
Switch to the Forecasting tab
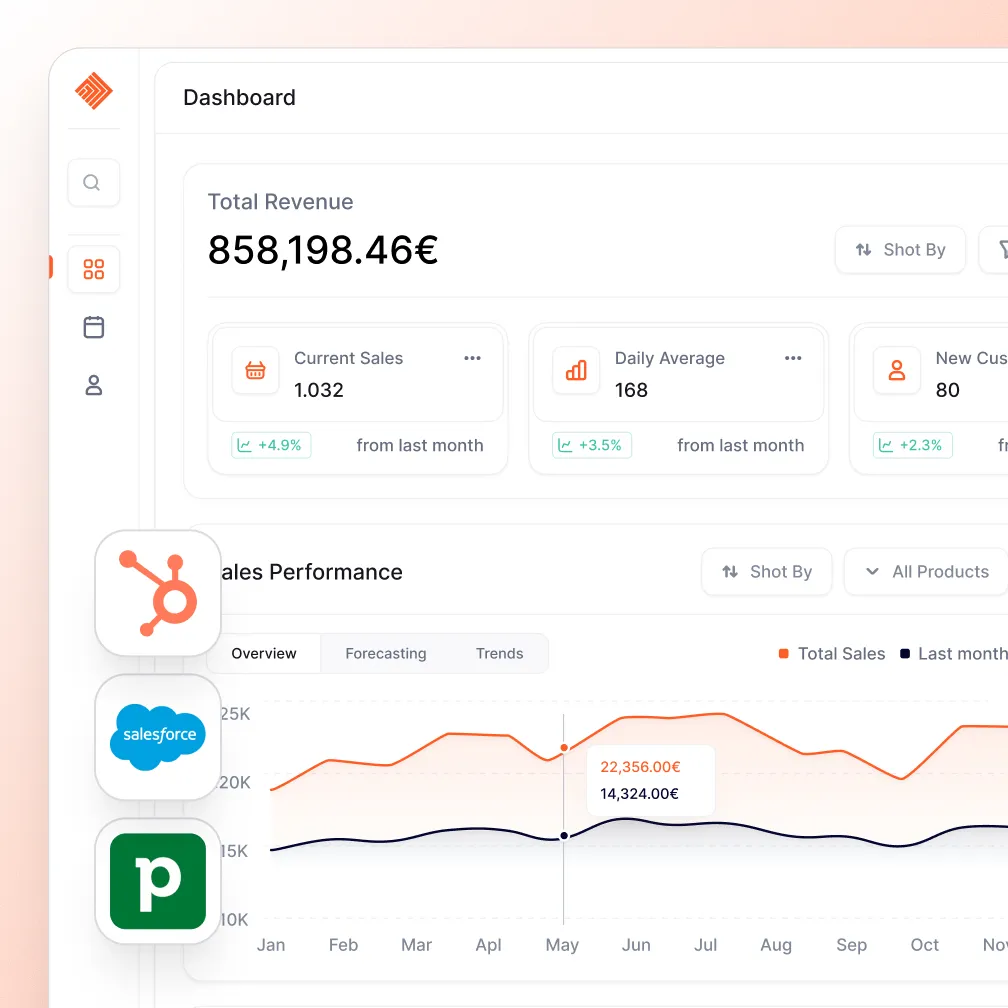tap(385, 653)
